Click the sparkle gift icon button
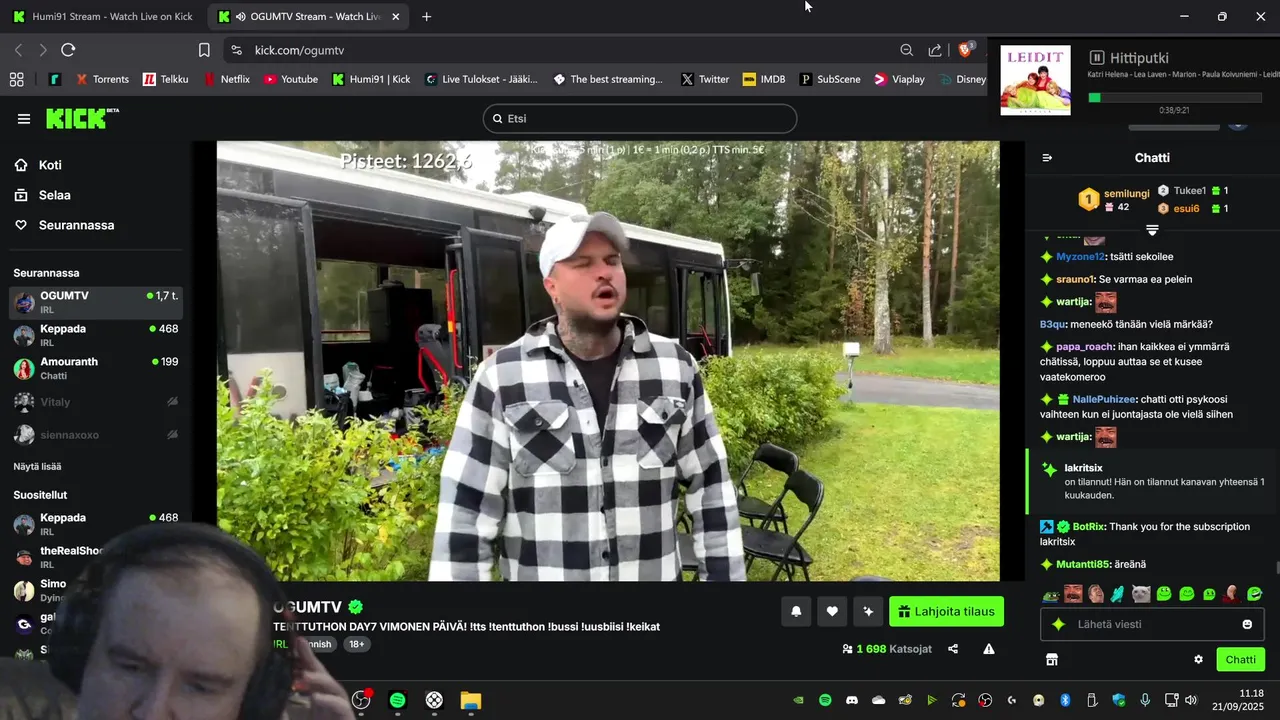 click(868, 612)
